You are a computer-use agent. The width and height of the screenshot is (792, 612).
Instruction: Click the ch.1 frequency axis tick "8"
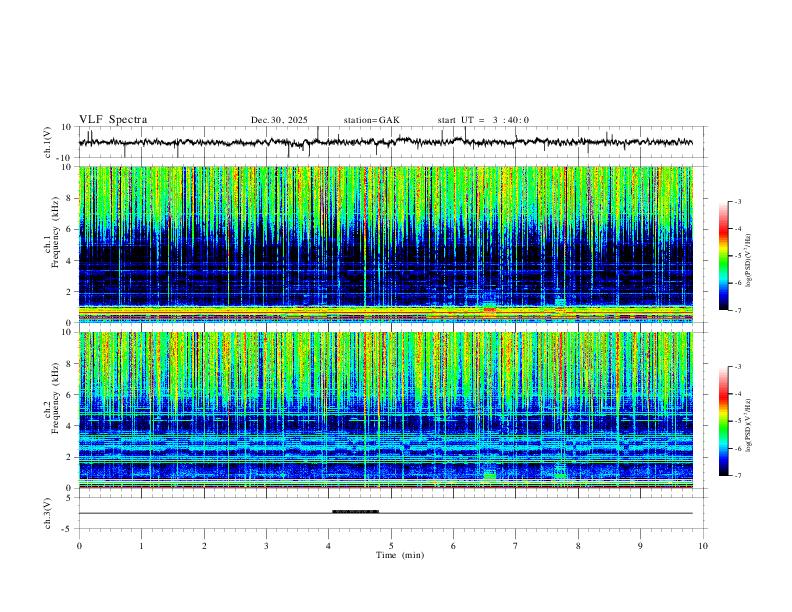tap(68, 198)
